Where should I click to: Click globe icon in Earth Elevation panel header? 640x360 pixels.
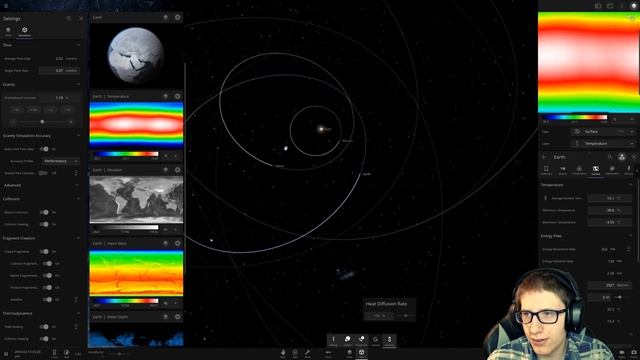tap(166, 170)
